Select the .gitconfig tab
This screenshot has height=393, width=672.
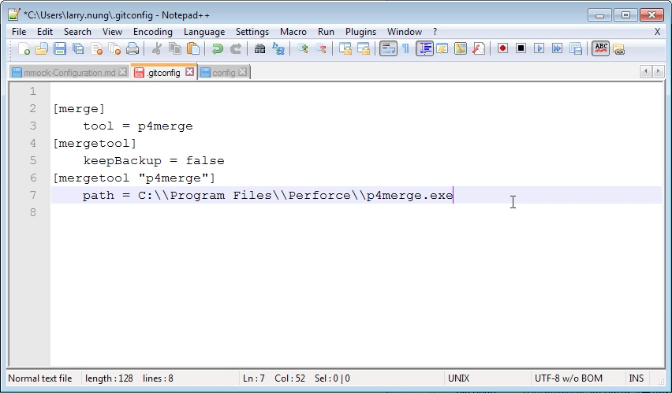coord(163,72)
